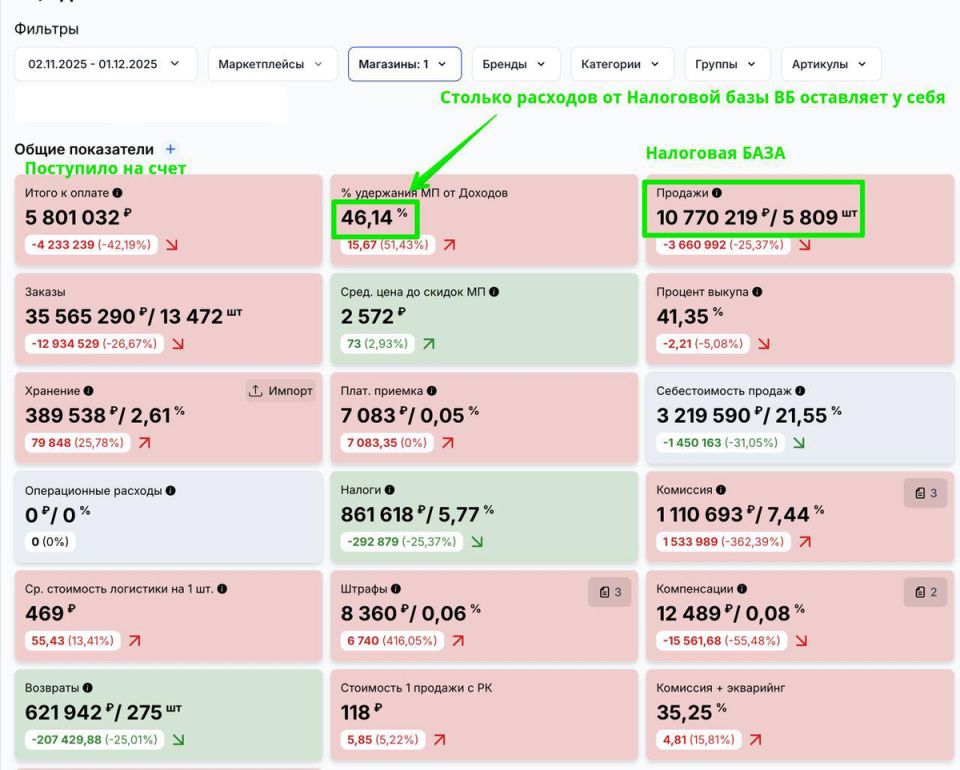This screenshot has height=770, width=960.
Task: Open the Магазины: 1 filter dropdown
Action: (404, 63)
